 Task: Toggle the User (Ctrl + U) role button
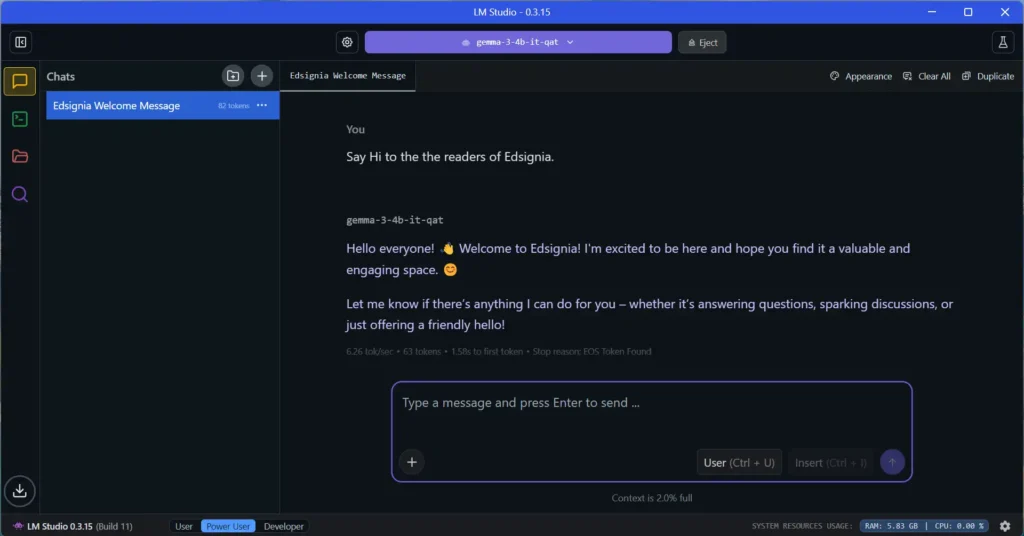pyautogui.click(x=739, y=462)
